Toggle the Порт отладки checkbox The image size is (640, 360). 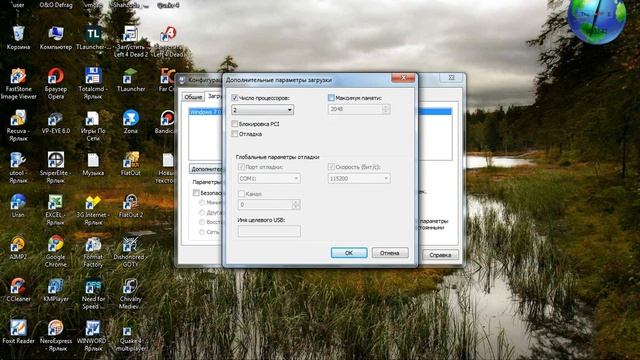241,167
